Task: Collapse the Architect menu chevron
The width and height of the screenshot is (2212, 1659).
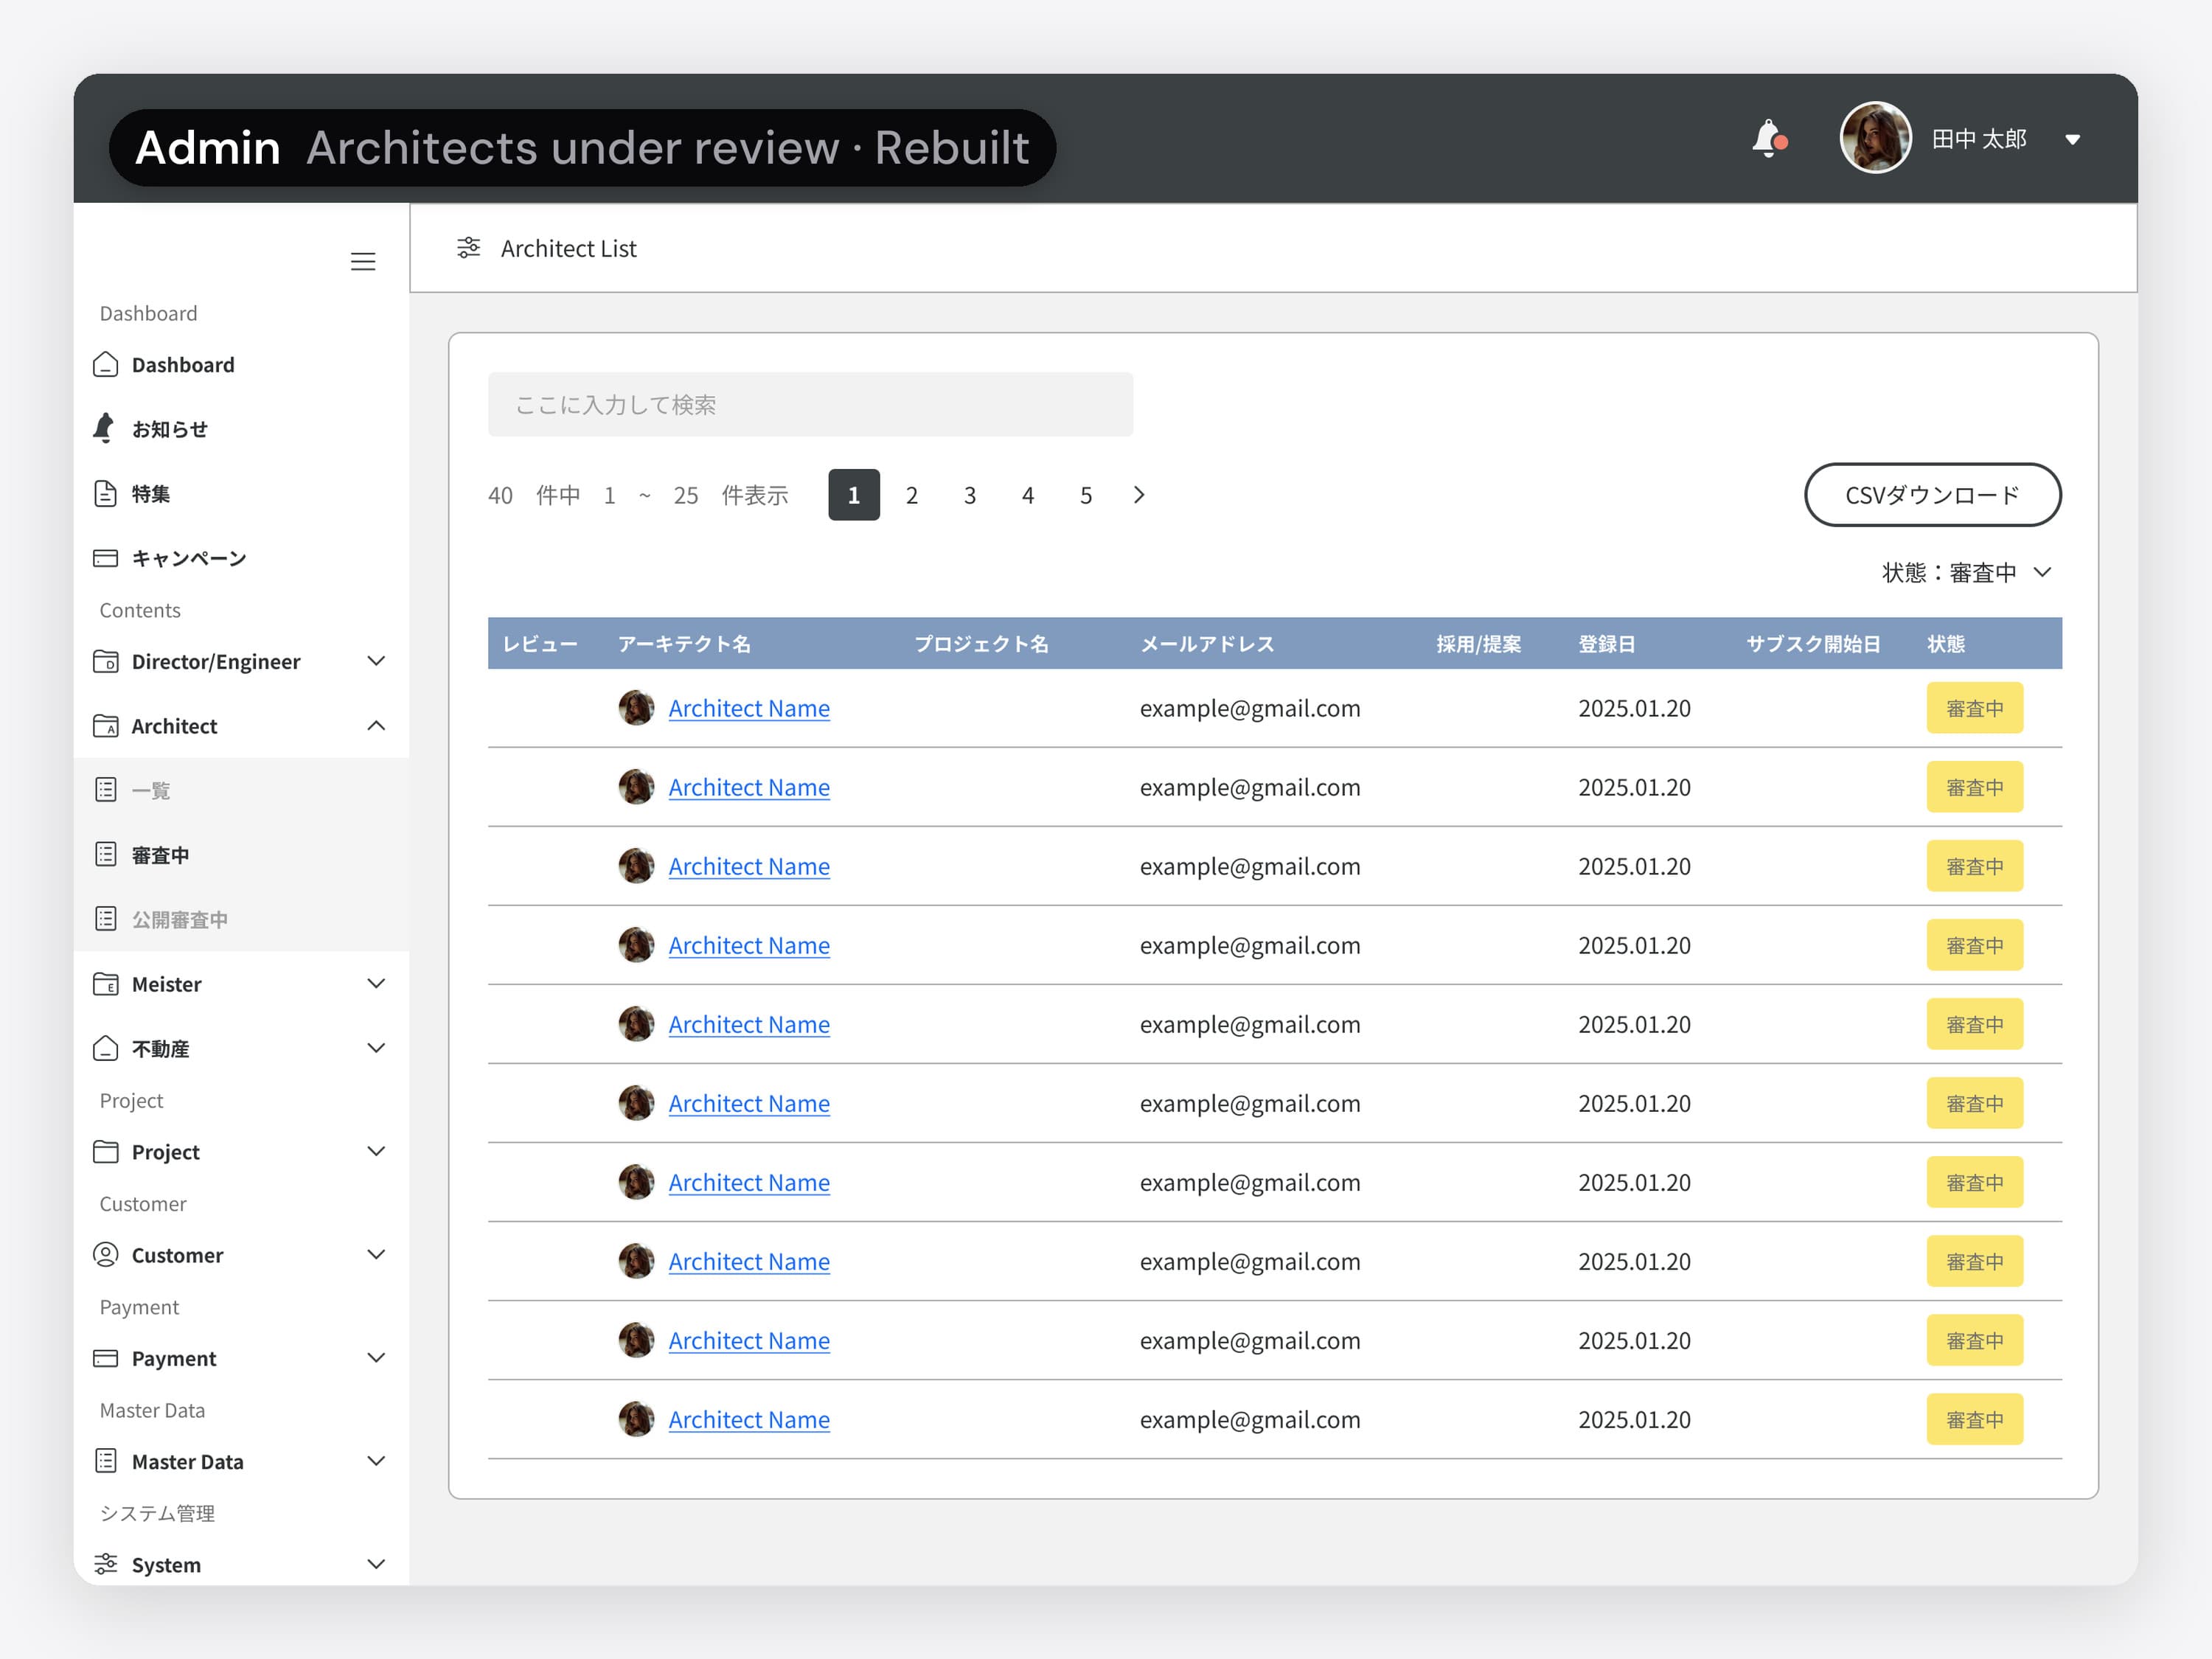Action: point(376,726)
